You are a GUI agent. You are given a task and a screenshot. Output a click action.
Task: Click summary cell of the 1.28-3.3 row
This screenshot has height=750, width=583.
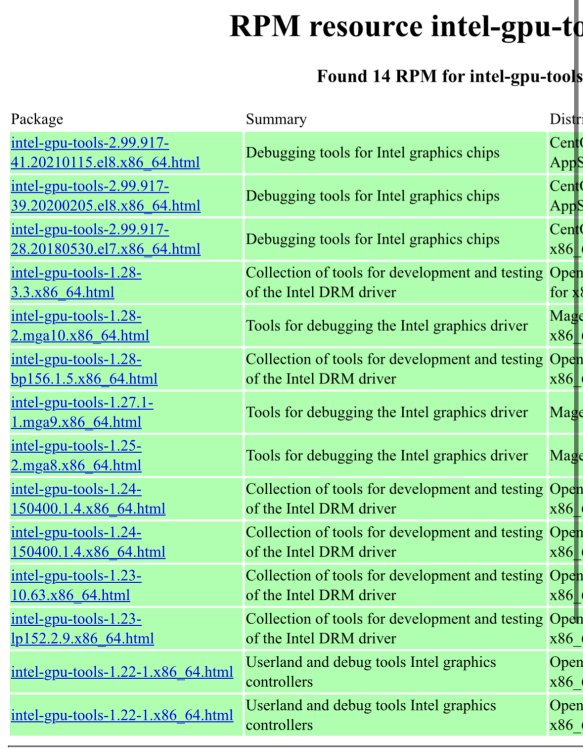[x=395, y=282]
